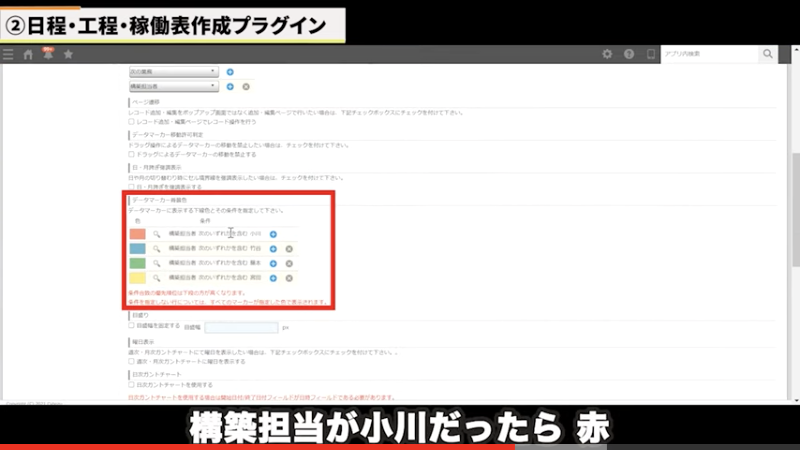The width and height of the screenshot is (800, 450).
Task: Open the hamburger menu in the header
Action: point(8,54)
